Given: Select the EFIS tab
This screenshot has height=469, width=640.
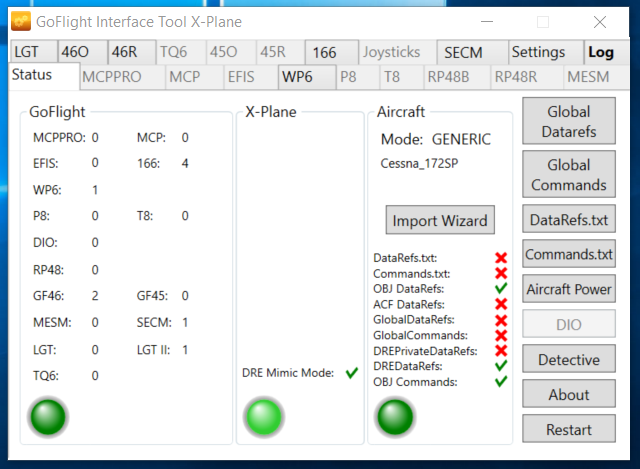Looking at the screenshot, I should pyautogui.click(x=251, y=77).
